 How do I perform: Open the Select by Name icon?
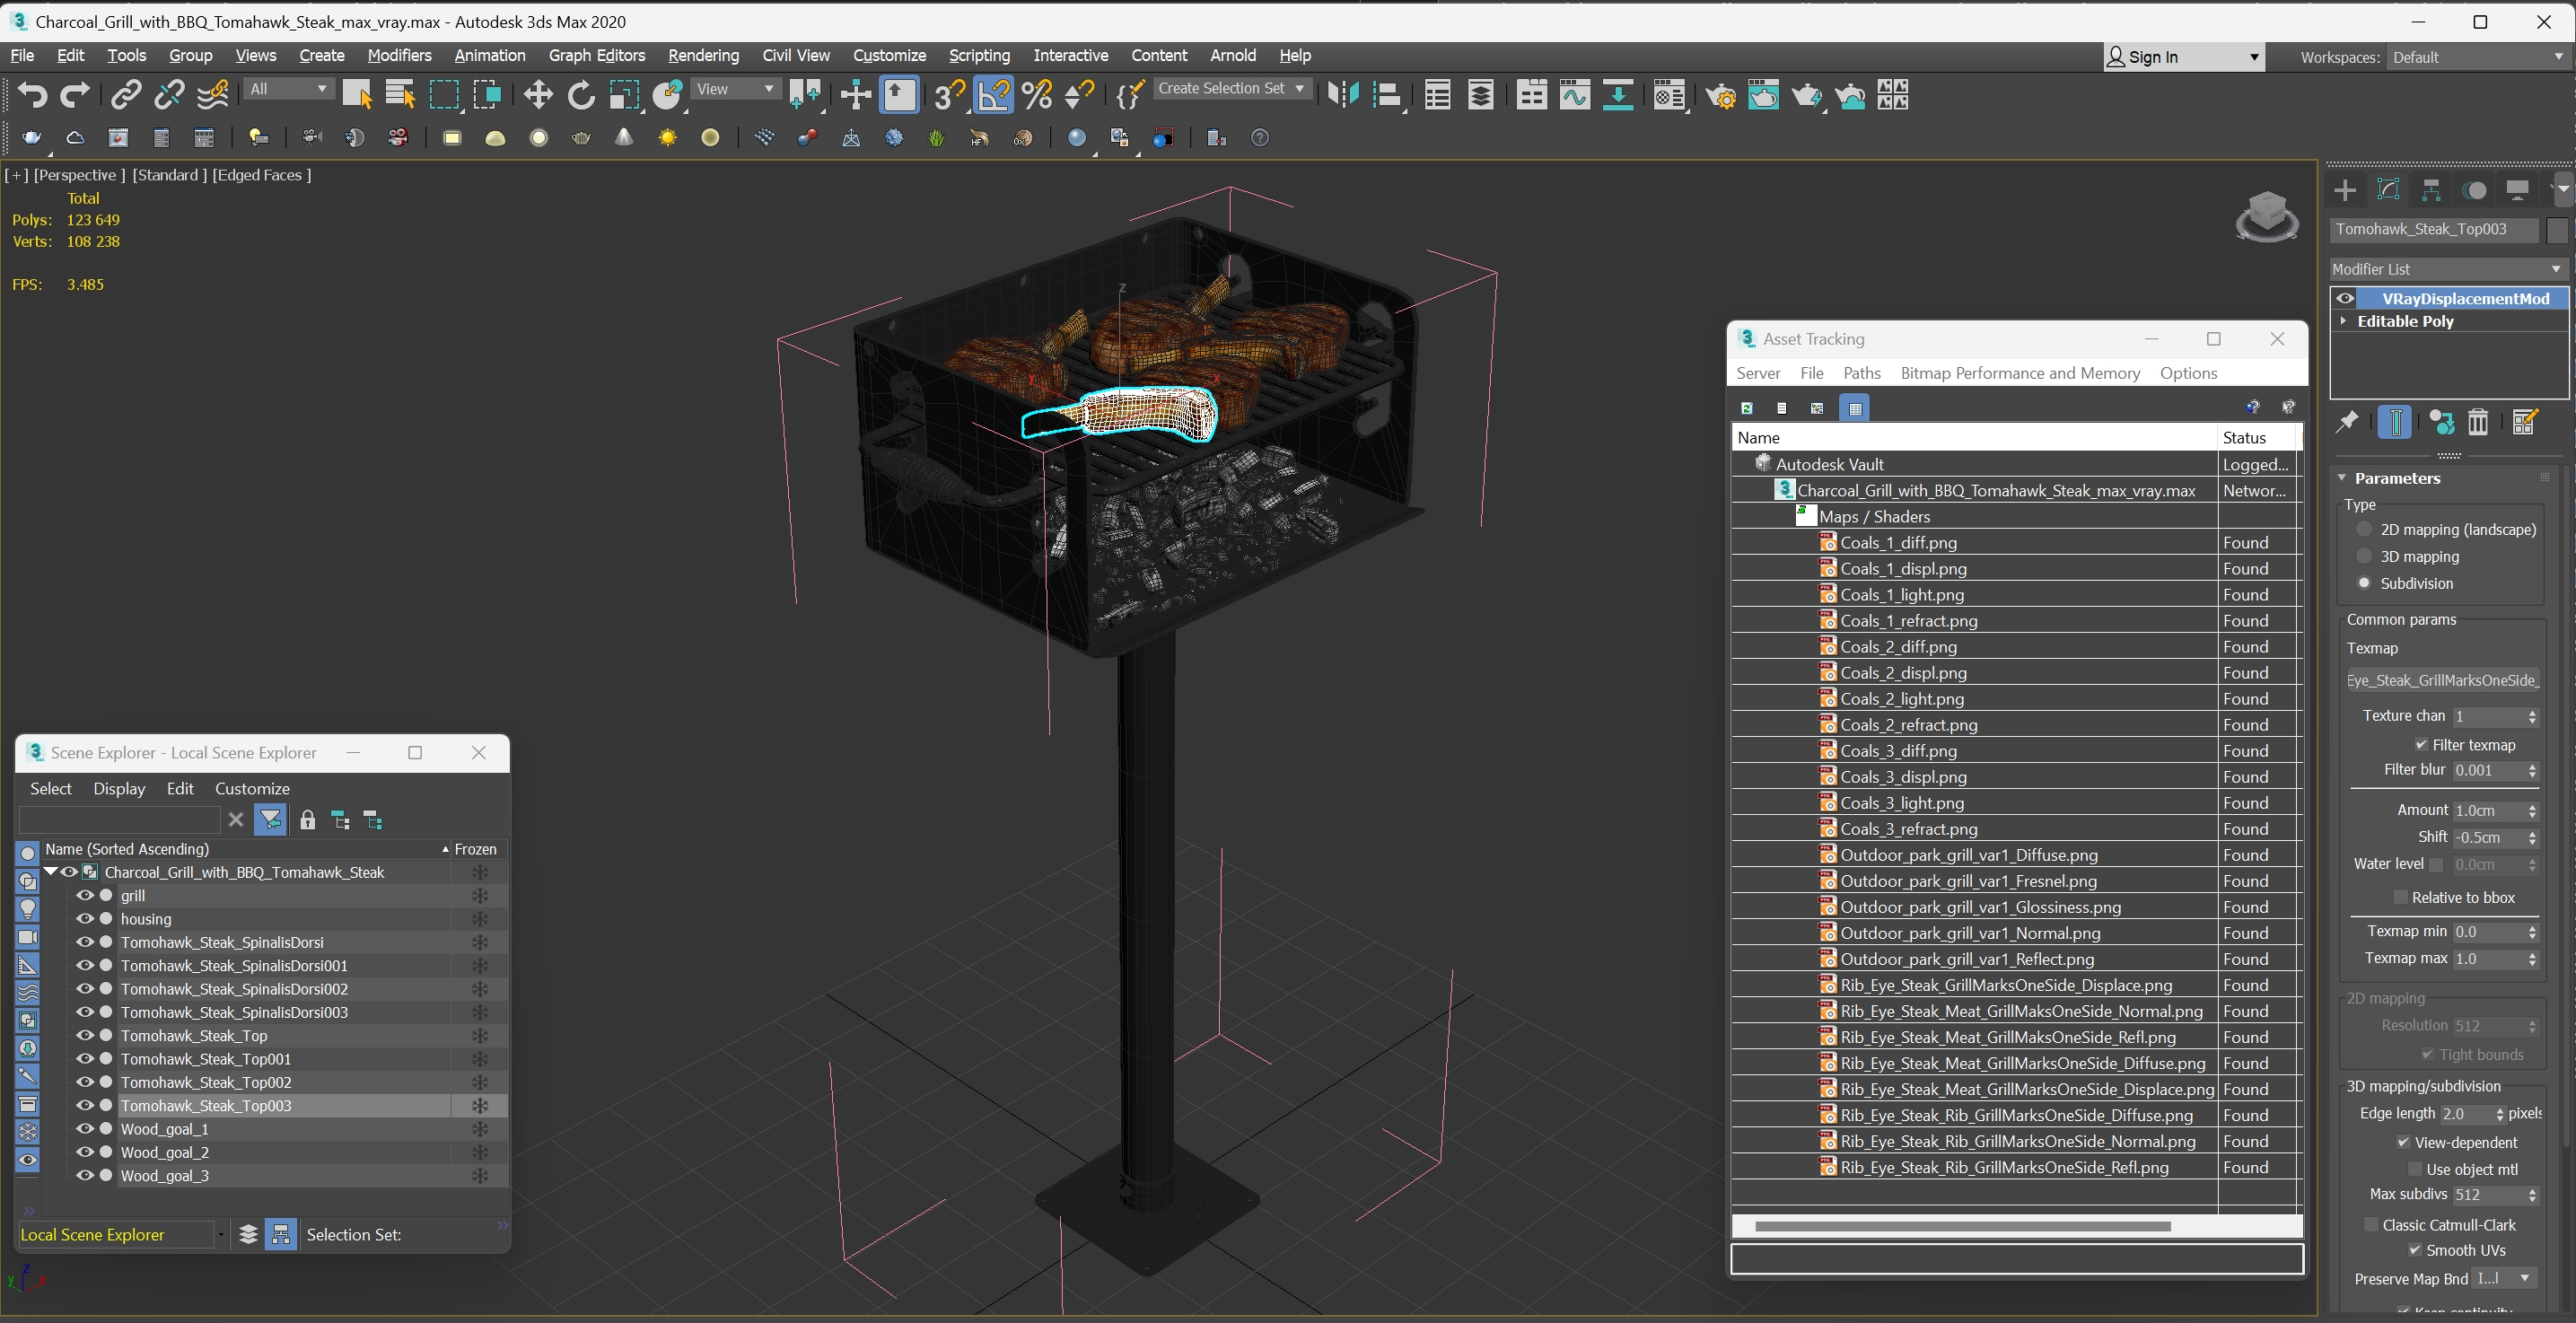(x=400, y=95)
